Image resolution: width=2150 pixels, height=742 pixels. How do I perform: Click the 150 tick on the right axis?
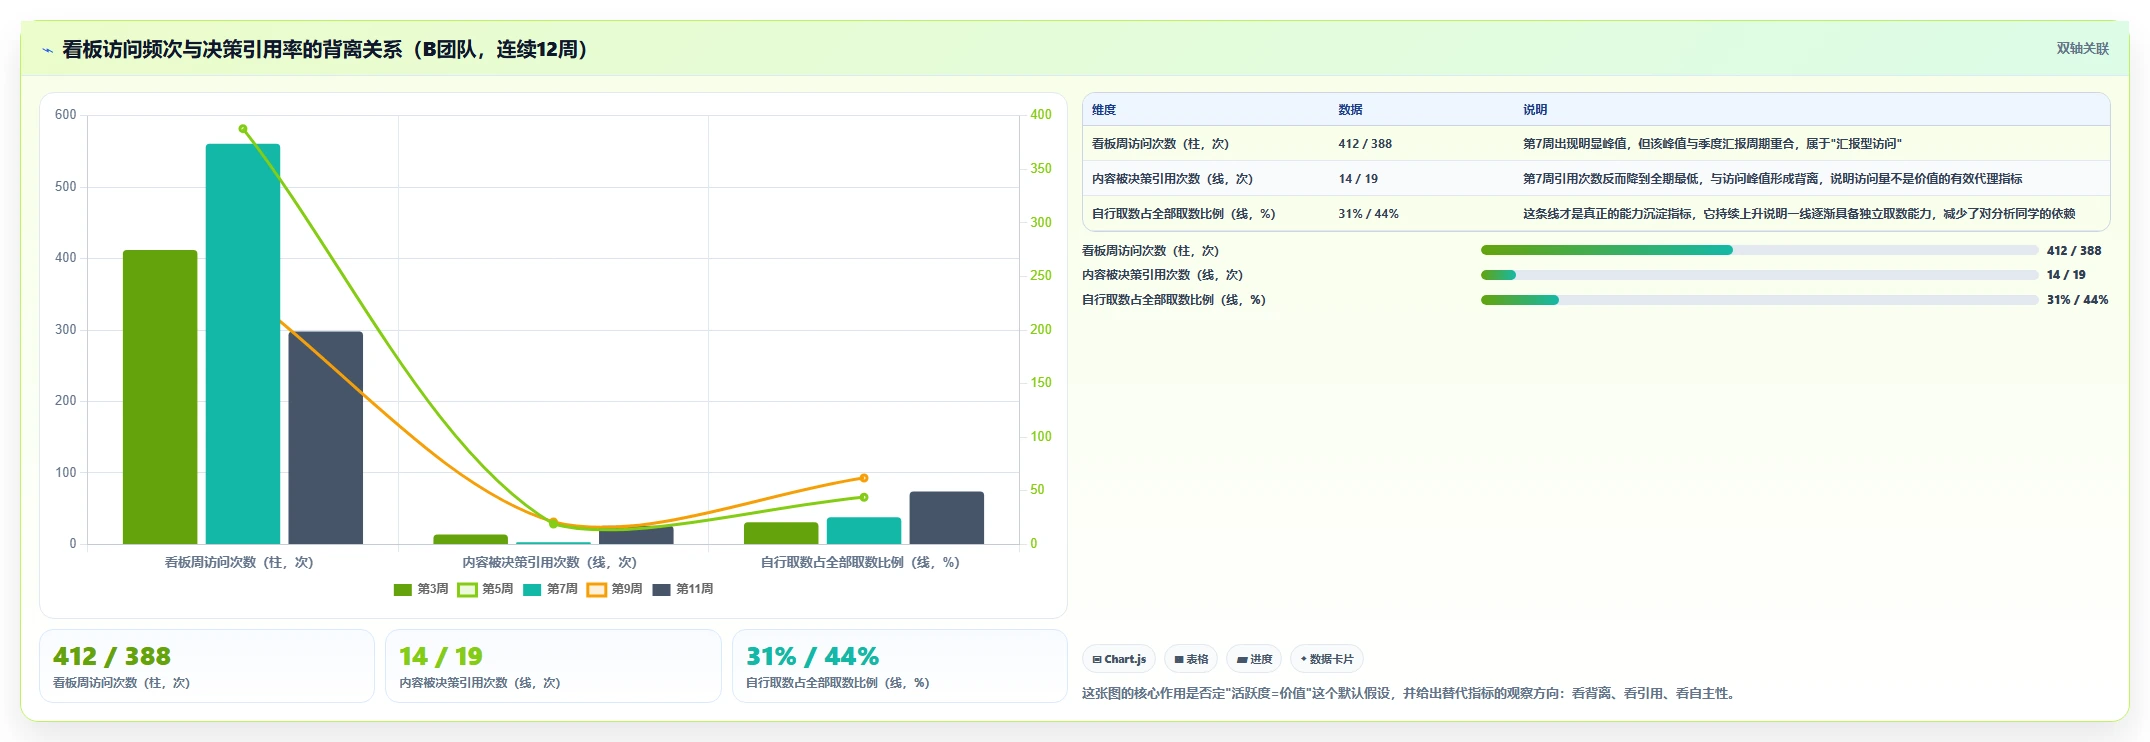[1041, 383]
